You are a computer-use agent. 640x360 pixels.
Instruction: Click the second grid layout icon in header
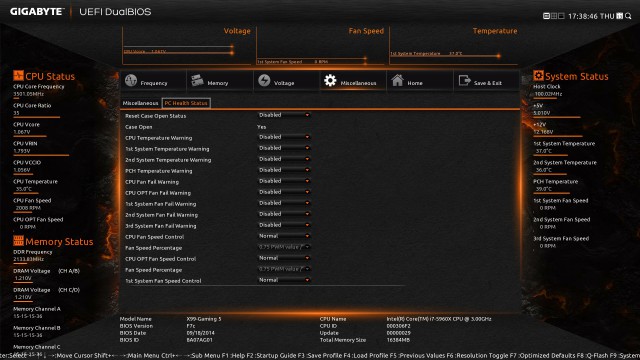point(554,16)
